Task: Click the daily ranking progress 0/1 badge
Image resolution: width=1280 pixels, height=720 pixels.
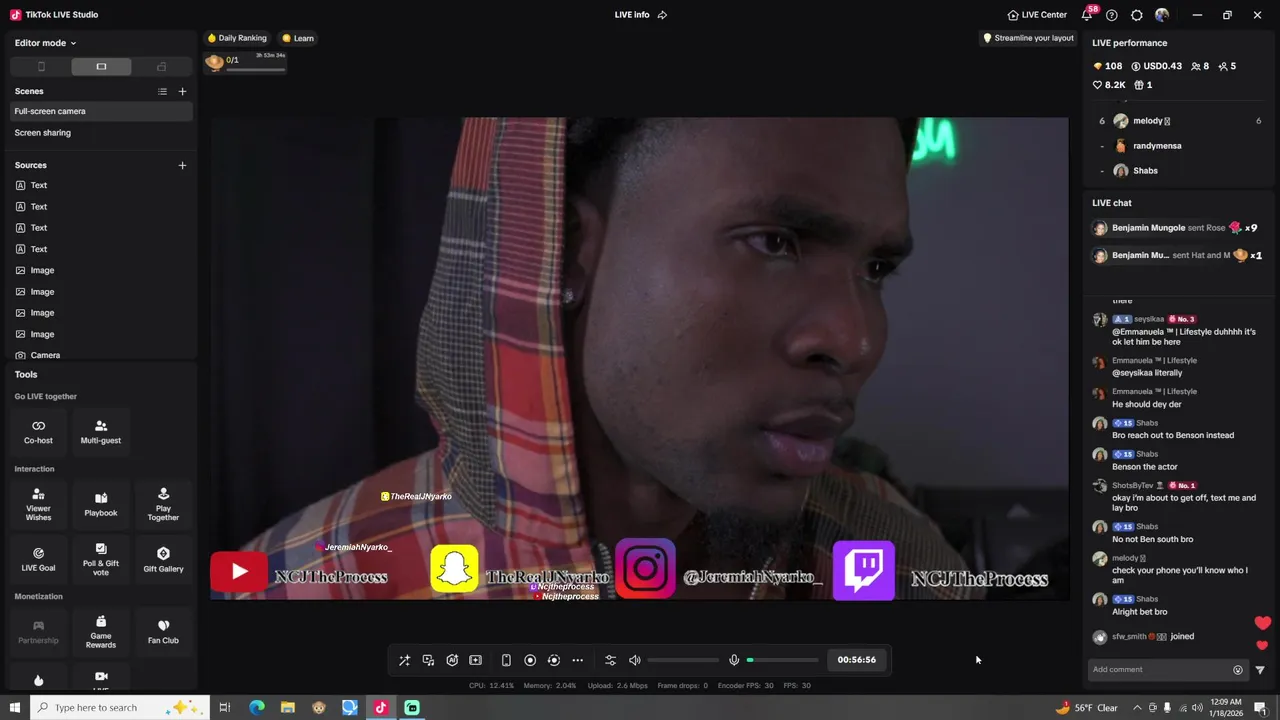Action: tap(246, 62)
